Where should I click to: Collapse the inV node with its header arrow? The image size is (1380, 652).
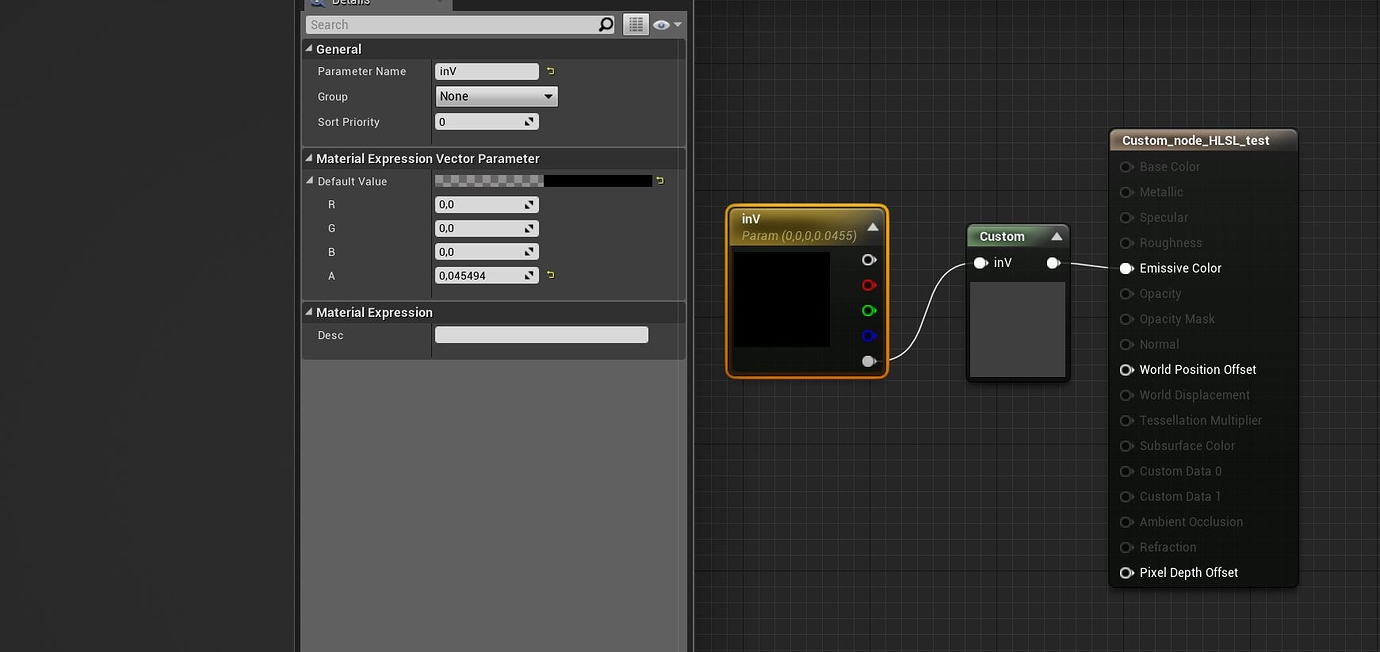coord(872,225)
